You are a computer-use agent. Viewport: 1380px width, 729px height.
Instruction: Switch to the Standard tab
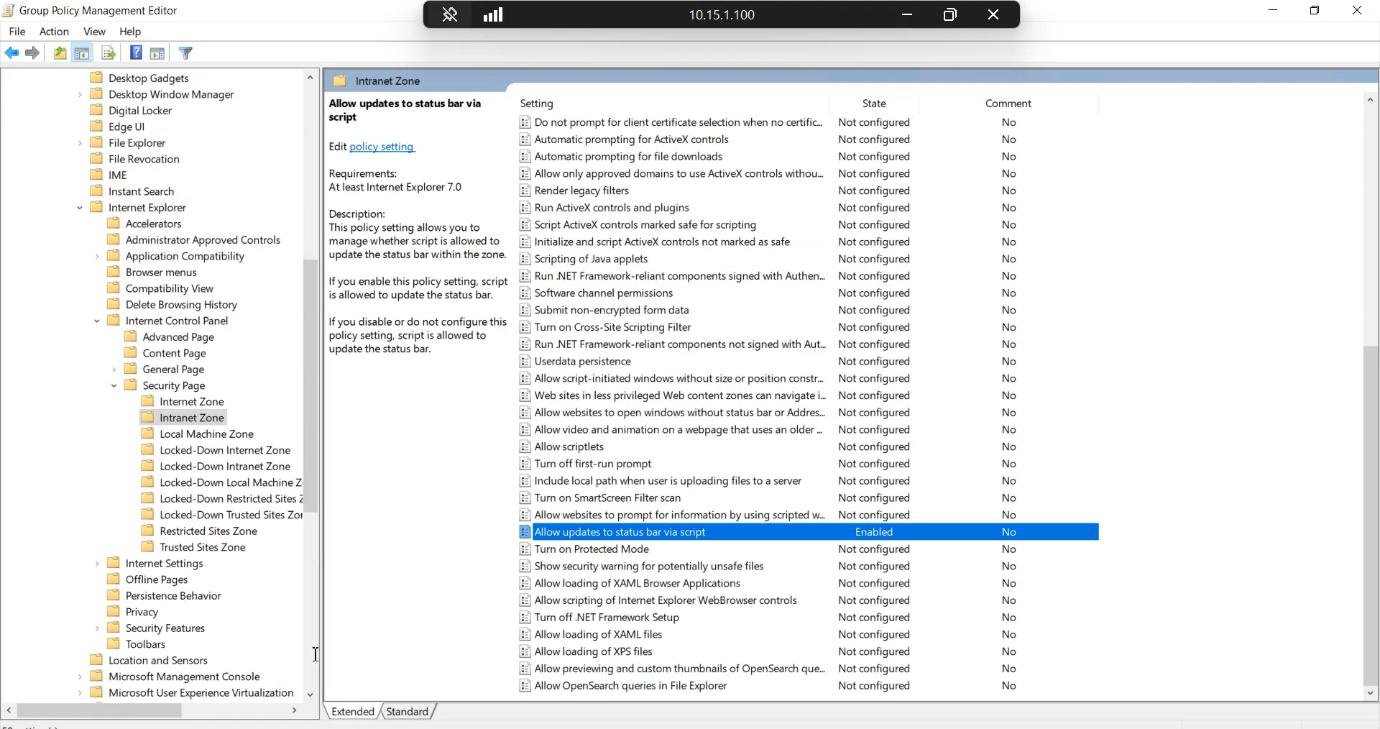point(407,712)
